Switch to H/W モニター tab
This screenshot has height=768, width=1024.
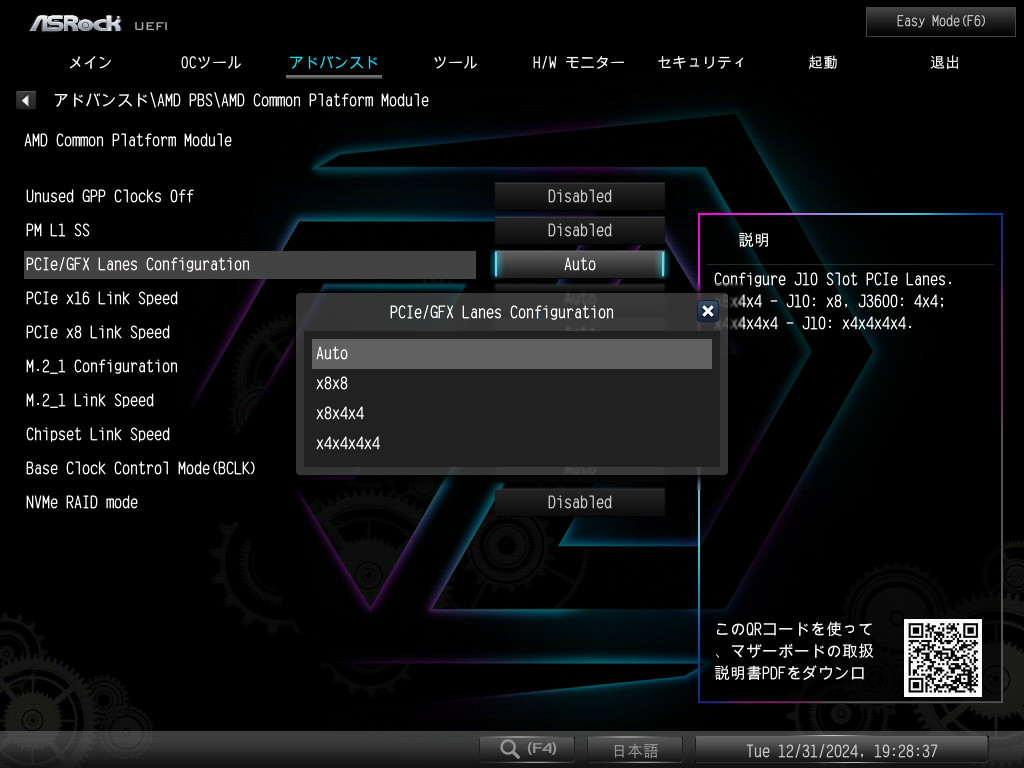[578, 63]
